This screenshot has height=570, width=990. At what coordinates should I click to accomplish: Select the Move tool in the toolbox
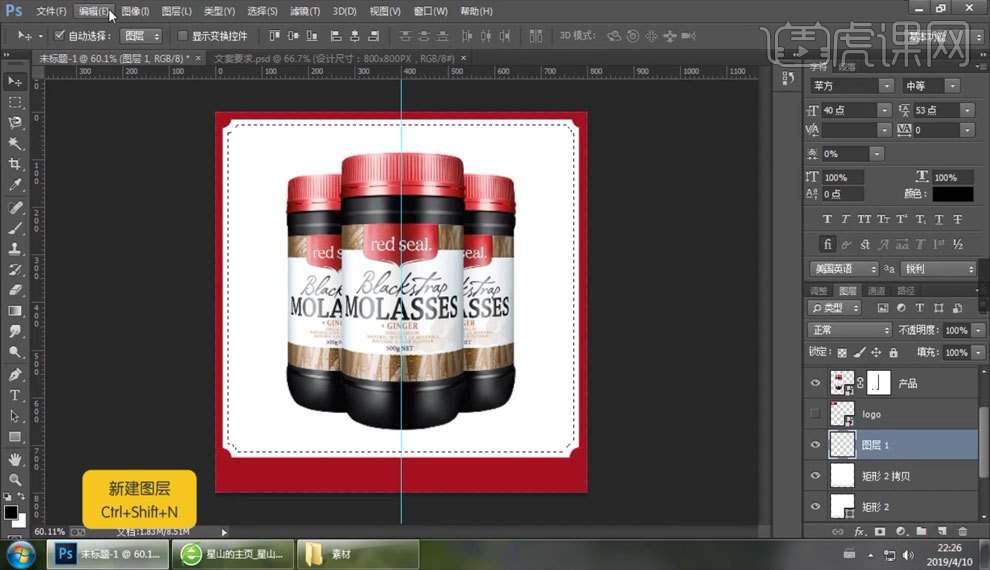point(15,81)
